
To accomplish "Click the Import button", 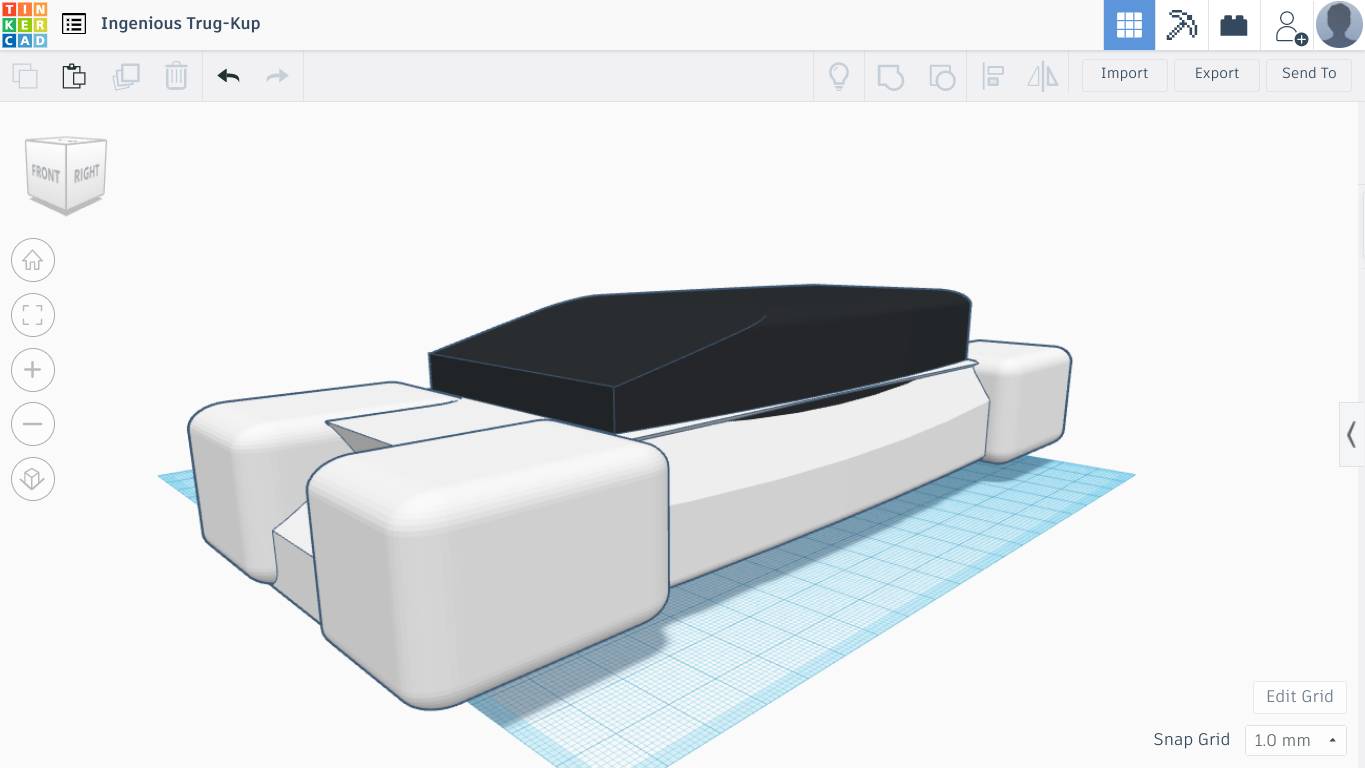I will pyautogui.click(x=1125, y=74).
